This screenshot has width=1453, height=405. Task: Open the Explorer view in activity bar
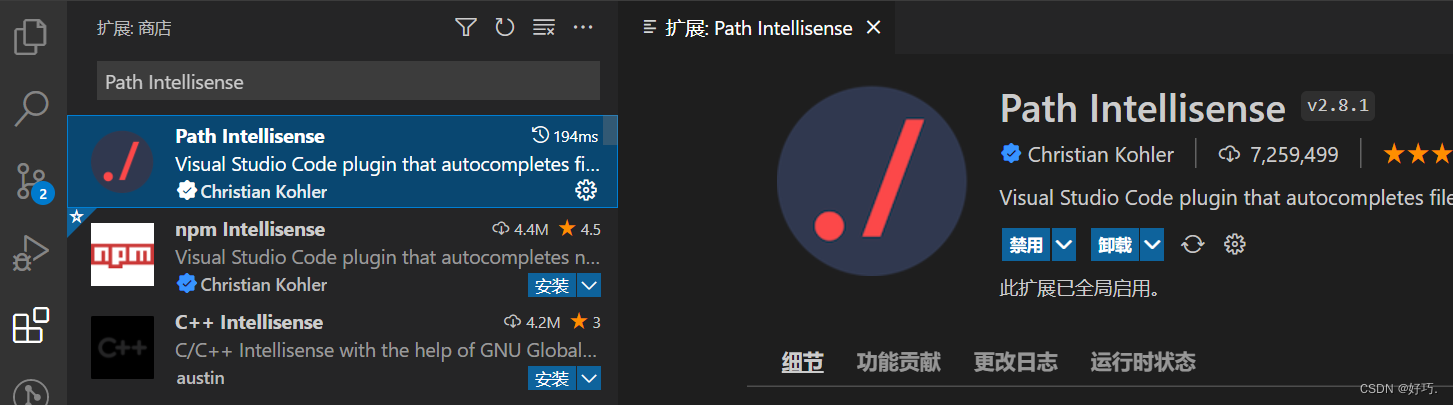pos(31,37)
